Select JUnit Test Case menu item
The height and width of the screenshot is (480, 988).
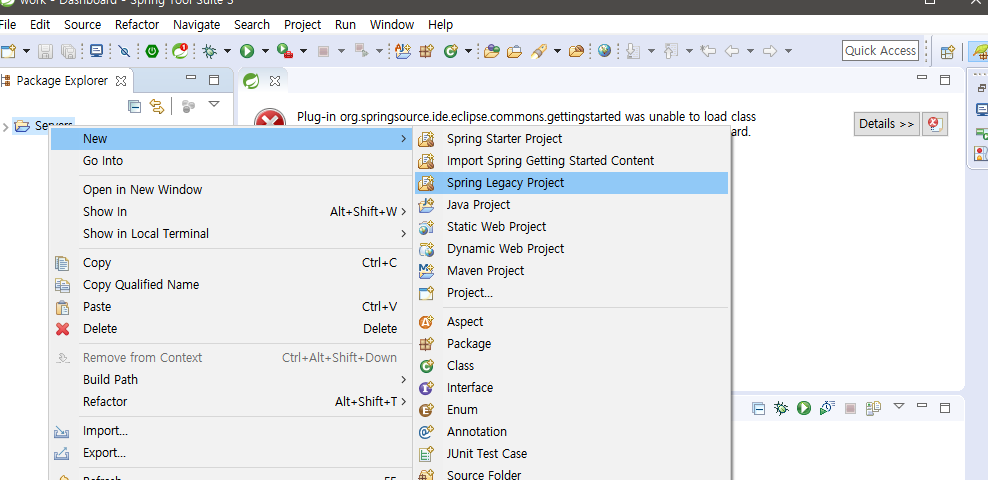point(572,454)
